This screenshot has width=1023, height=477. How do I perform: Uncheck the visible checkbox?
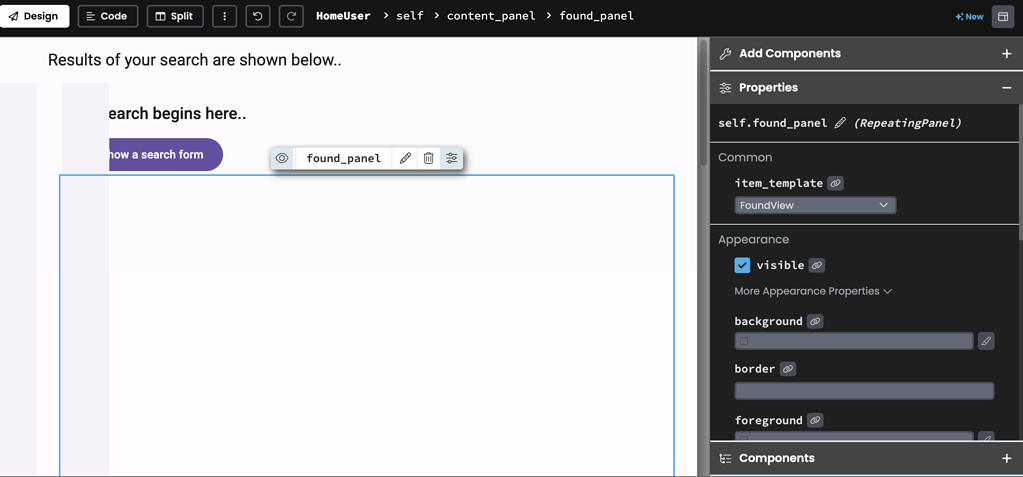[742, 265]
